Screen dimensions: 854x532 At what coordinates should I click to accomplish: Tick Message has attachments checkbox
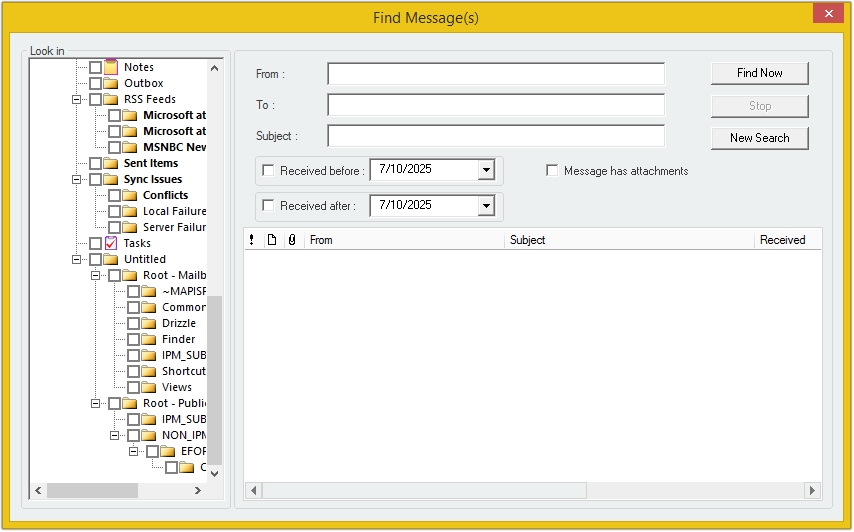[552, 170]
